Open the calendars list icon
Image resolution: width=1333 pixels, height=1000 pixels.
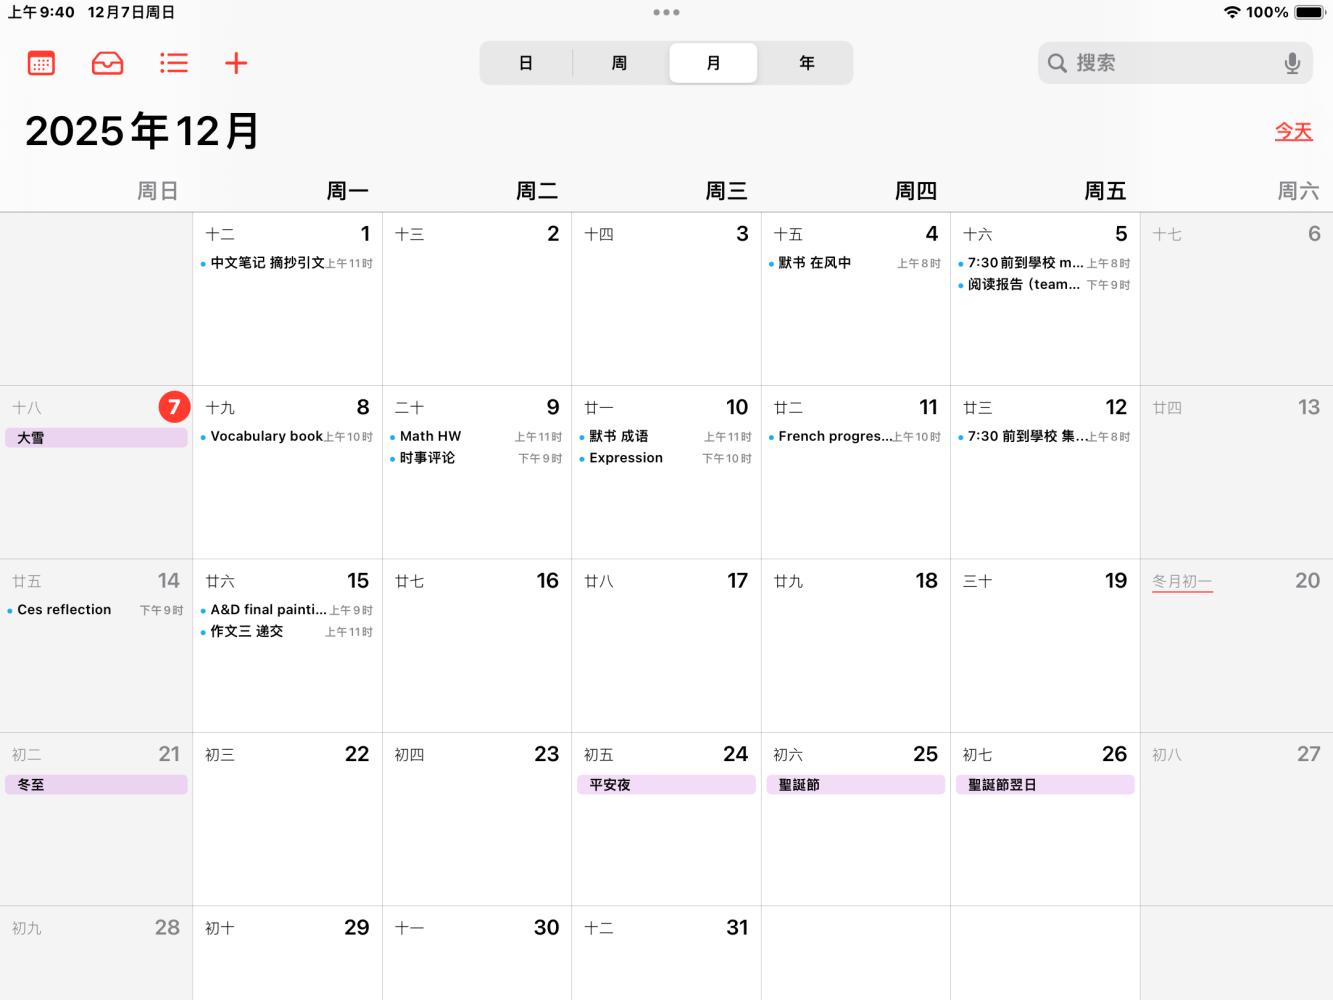click(x=41, y=63)
